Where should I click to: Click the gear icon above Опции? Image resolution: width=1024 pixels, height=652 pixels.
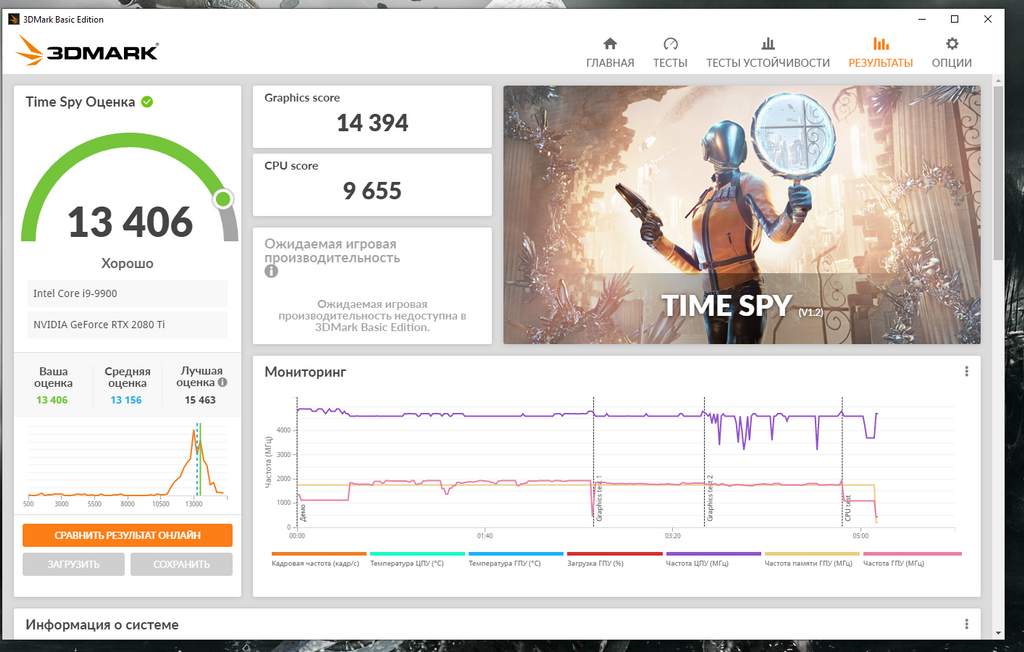pyautogui.click(x=952, y=44)
